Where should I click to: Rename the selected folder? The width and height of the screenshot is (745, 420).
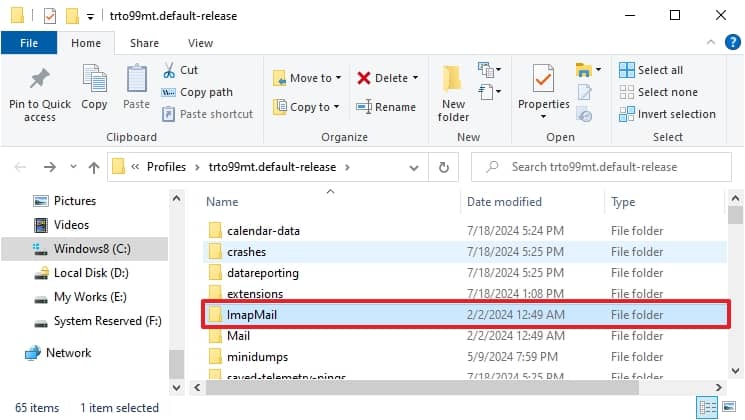(386, 107)
